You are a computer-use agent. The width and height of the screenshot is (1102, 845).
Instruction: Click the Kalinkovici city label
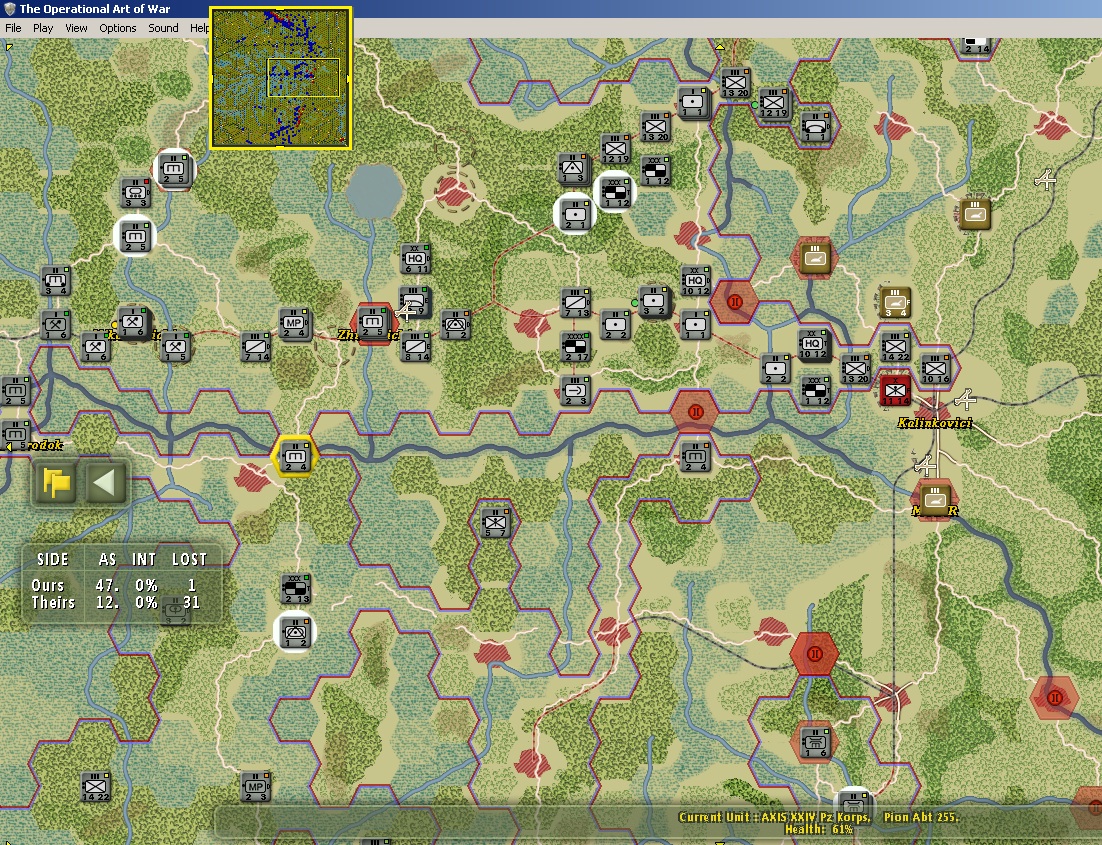tap(935, 422)
